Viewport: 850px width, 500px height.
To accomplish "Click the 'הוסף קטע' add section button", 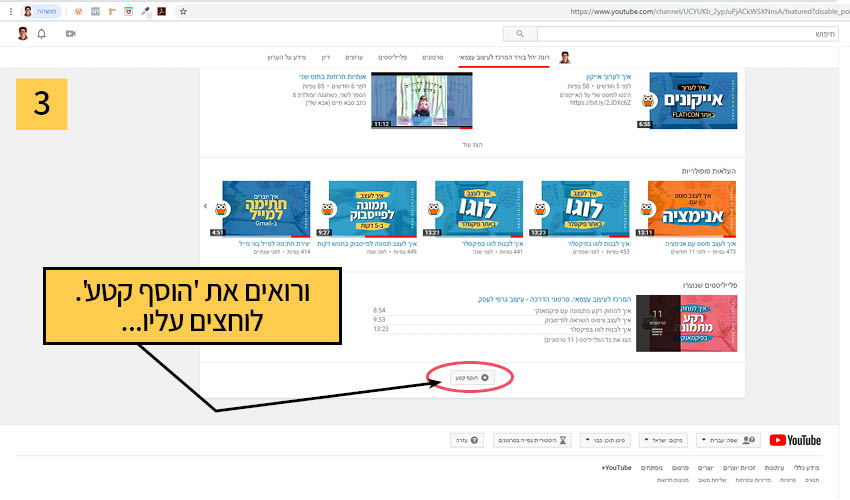I will [x=471, y=378].
